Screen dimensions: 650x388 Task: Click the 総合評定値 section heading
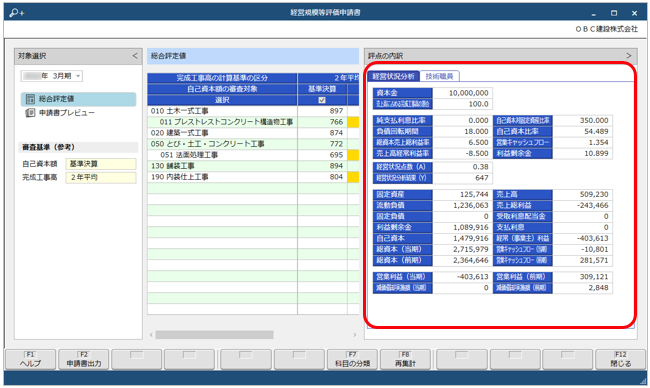pyautogui.click(x=168, y=56)
